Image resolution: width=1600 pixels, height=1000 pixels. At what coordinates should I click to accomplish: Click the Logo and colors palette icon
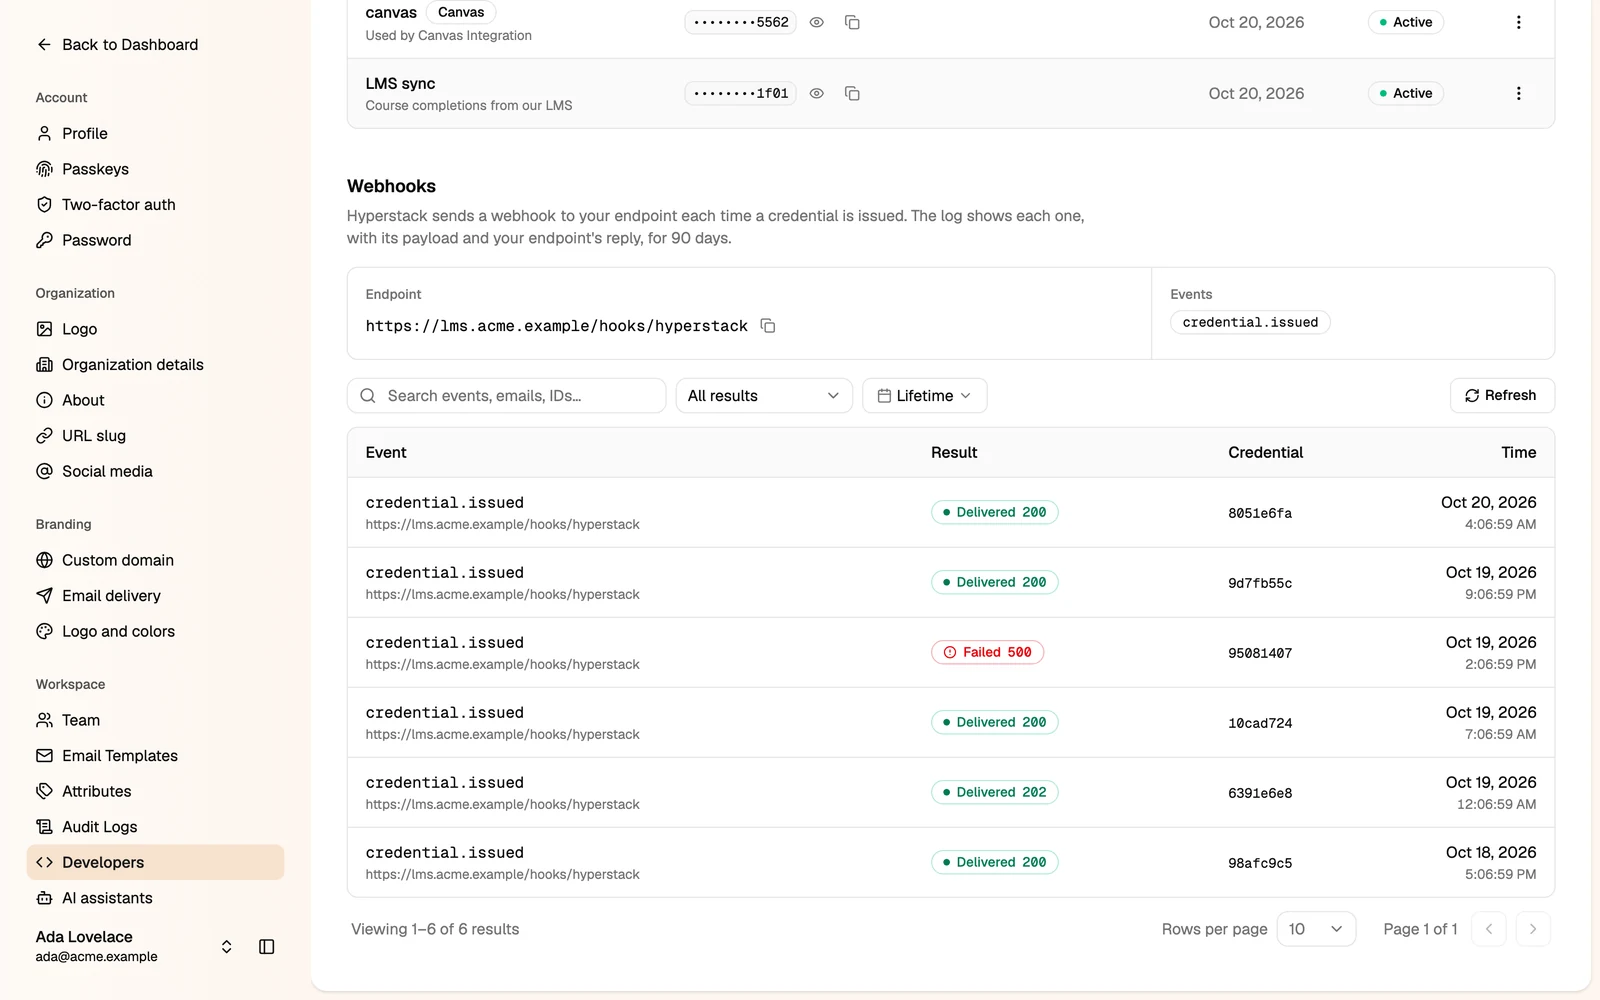[44, 631]
